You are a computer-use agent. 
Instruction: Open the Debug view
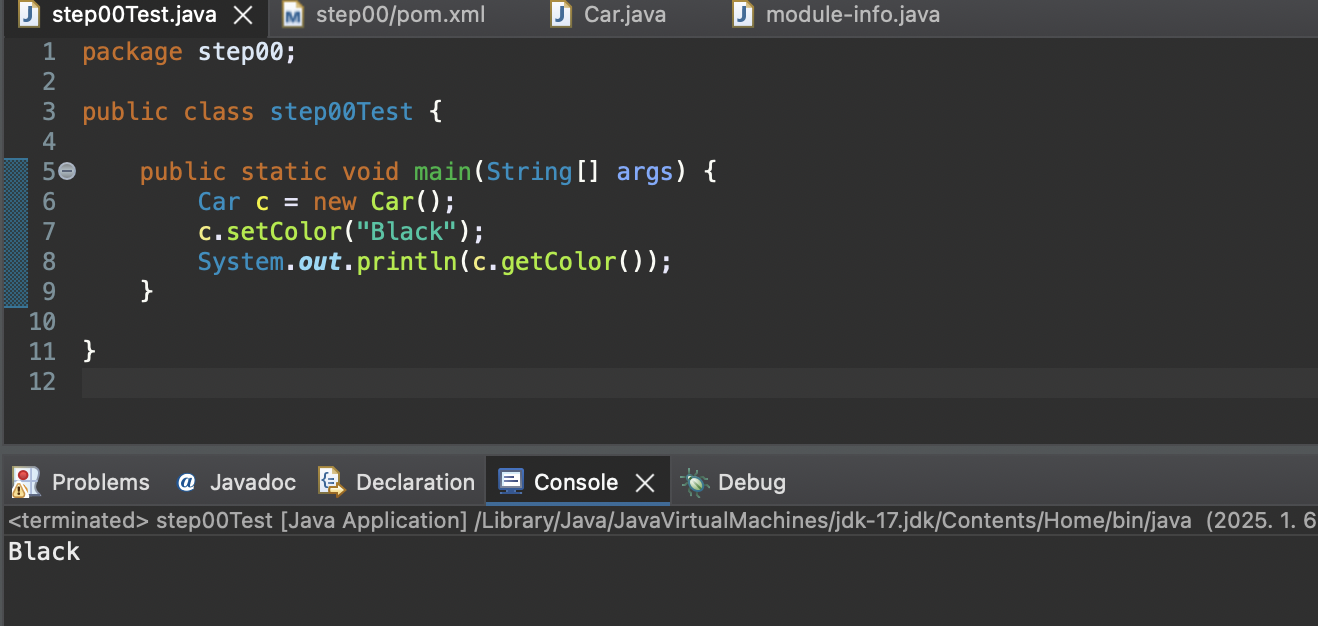752,482
